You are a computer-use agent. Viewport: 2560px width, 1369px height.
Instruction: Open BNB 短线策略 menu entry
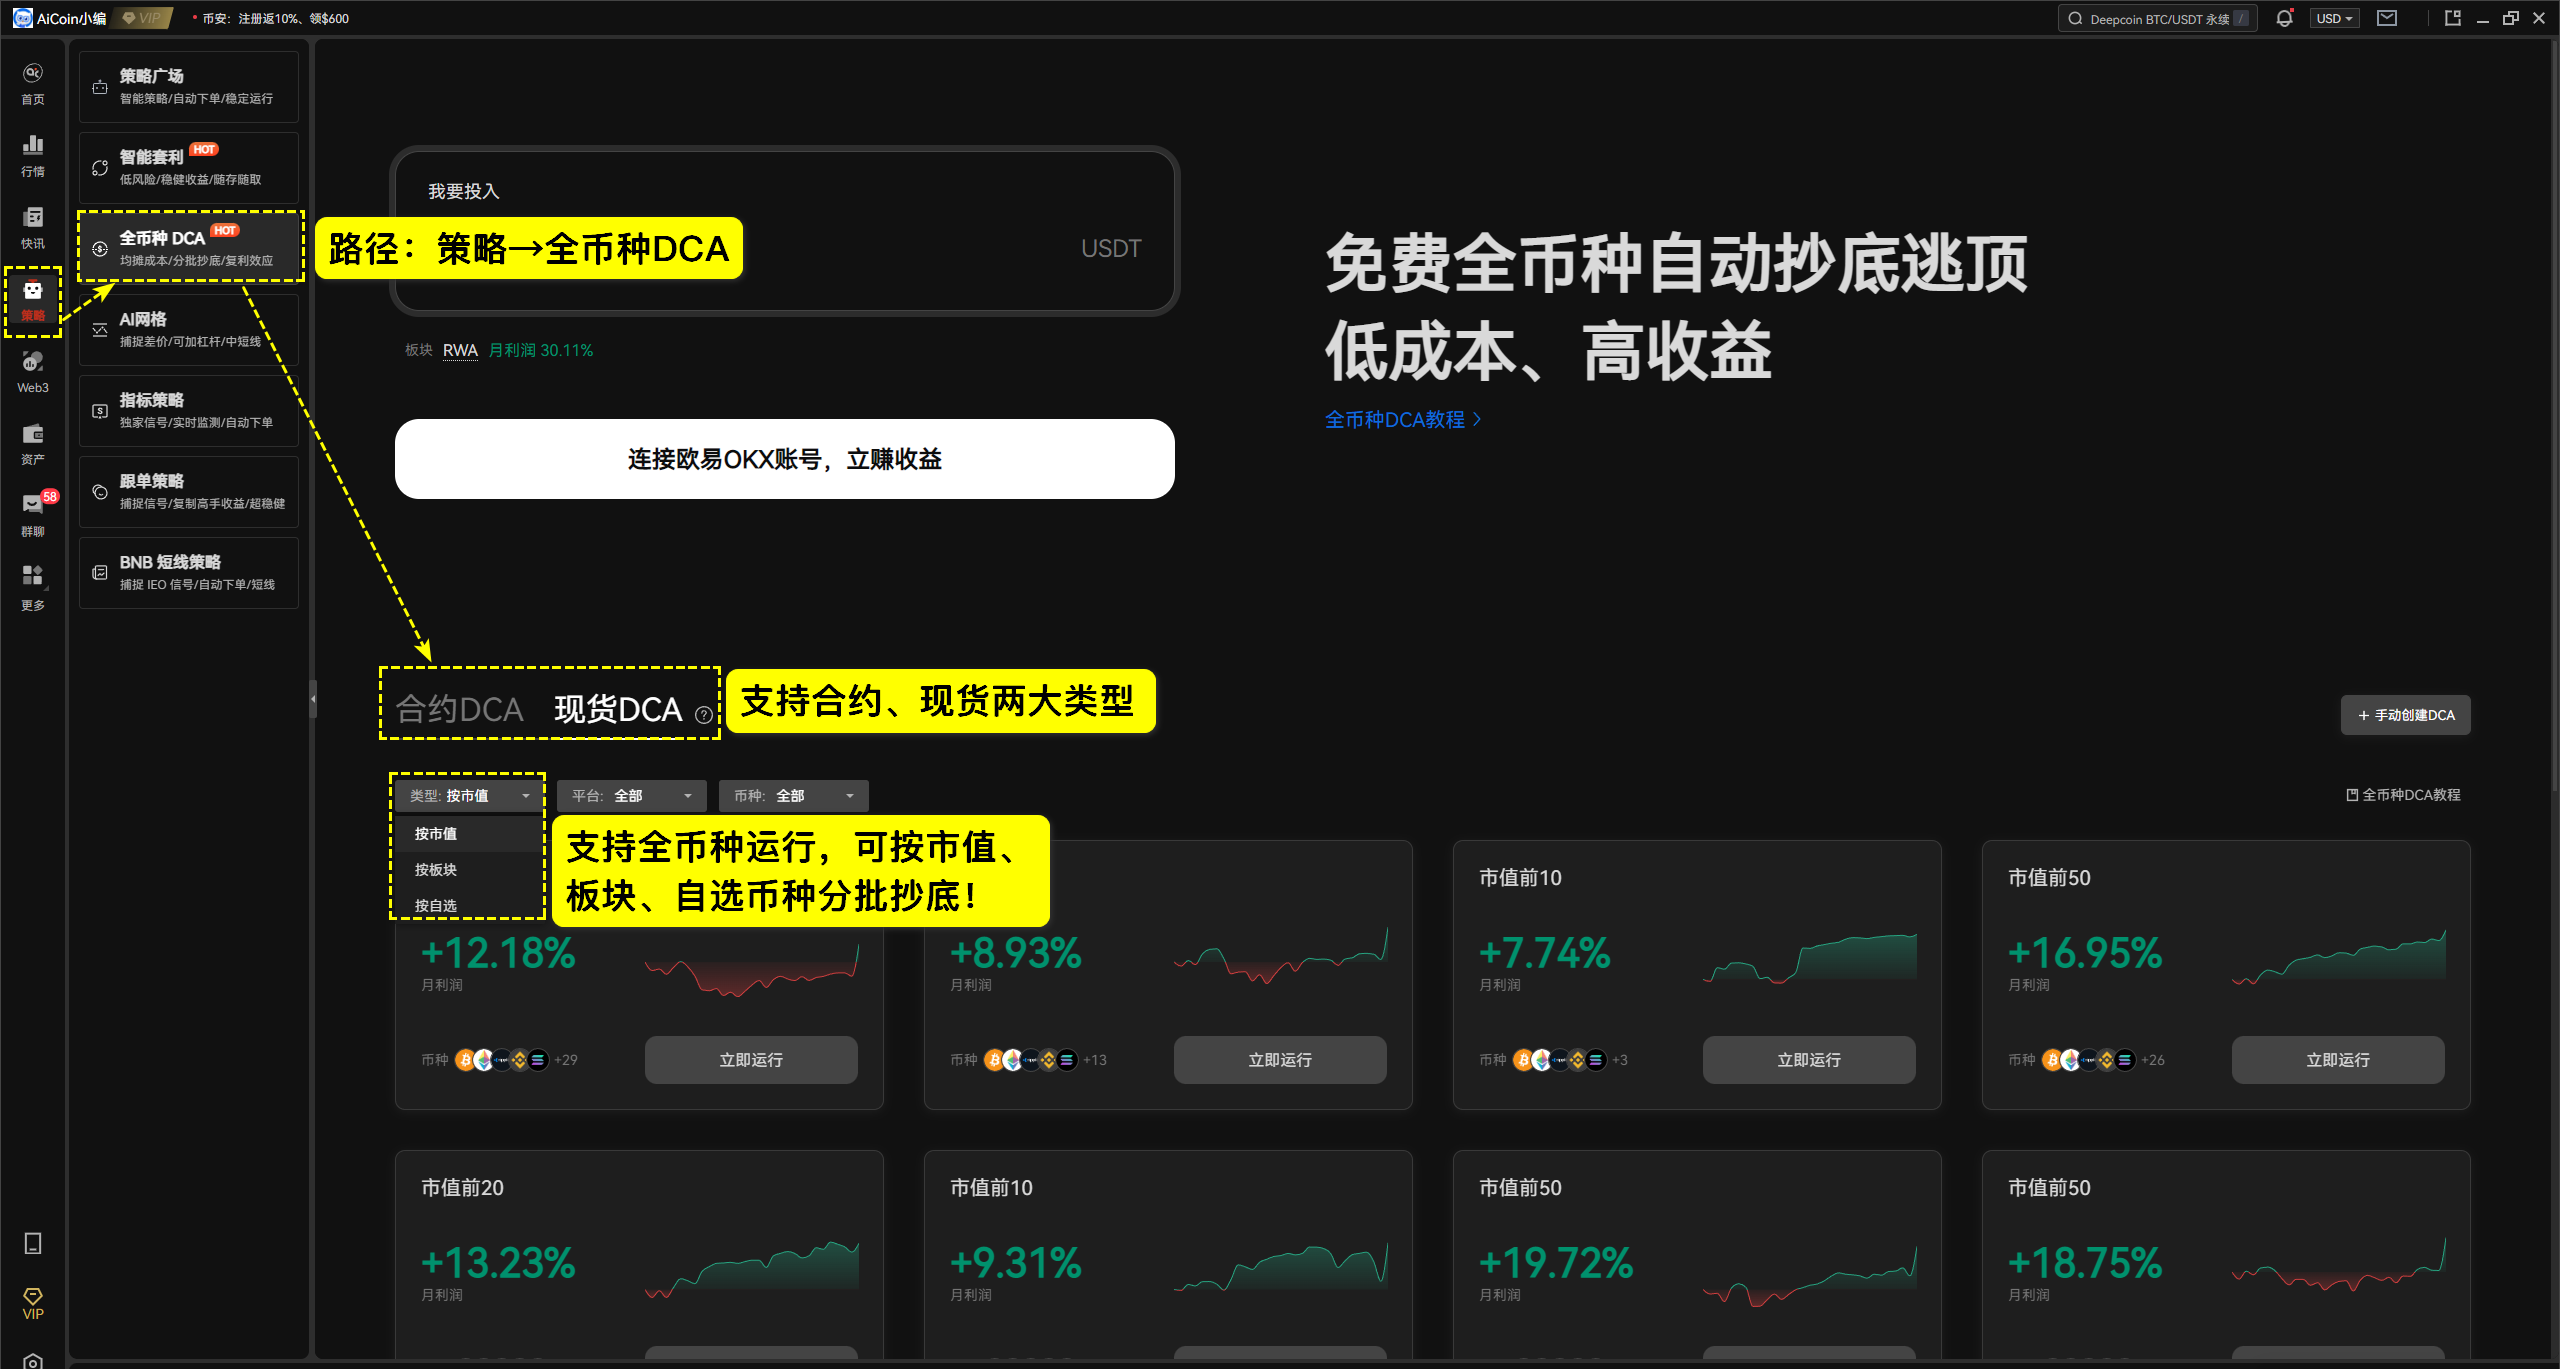click(x=189, y=573)
